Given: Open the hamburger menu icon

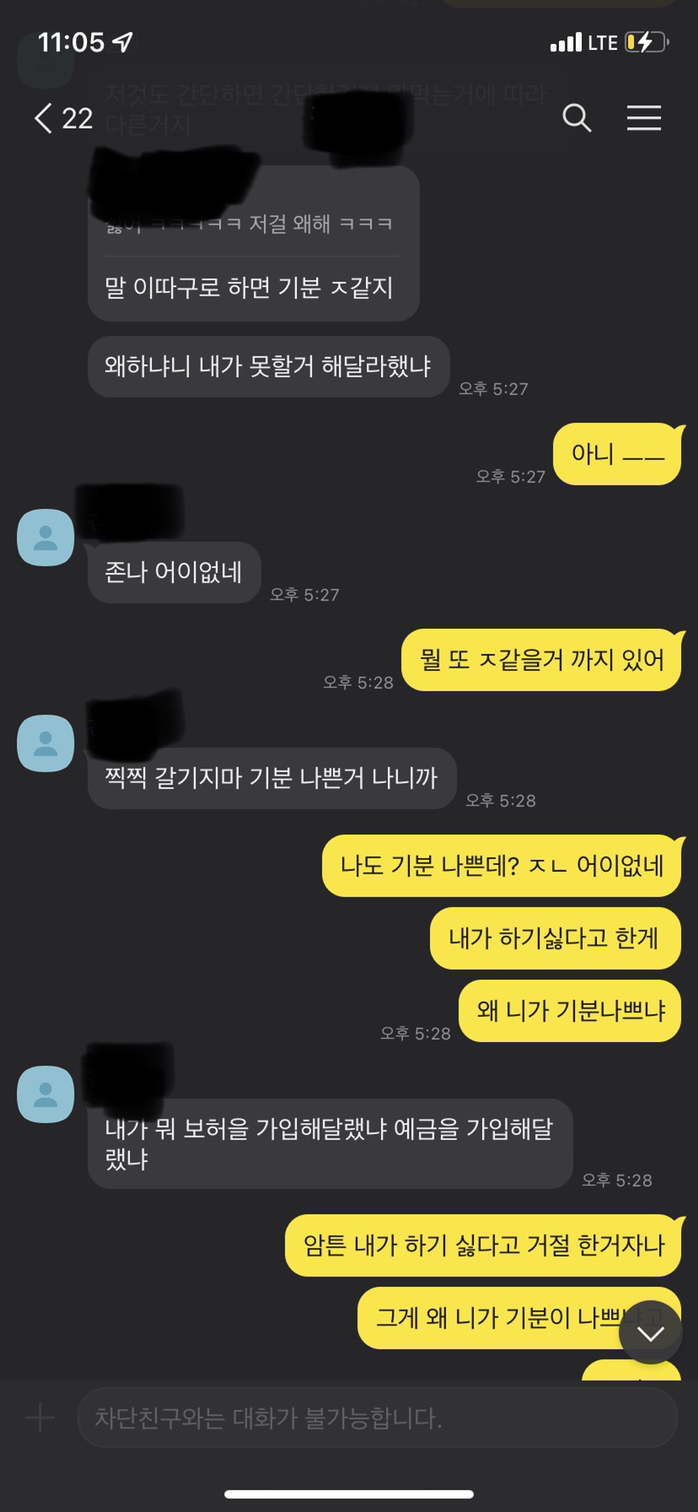Looking at the screenshot, I should 644,118.
